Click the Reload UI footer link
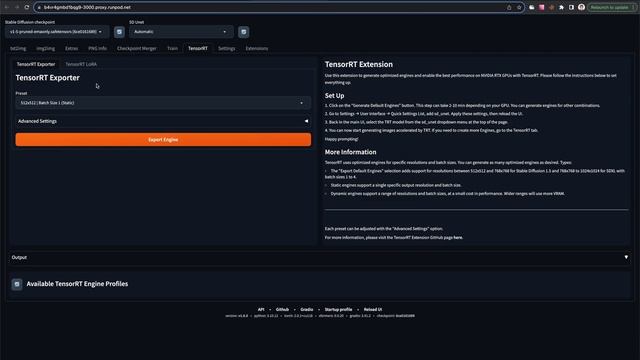 coord(373,309)
